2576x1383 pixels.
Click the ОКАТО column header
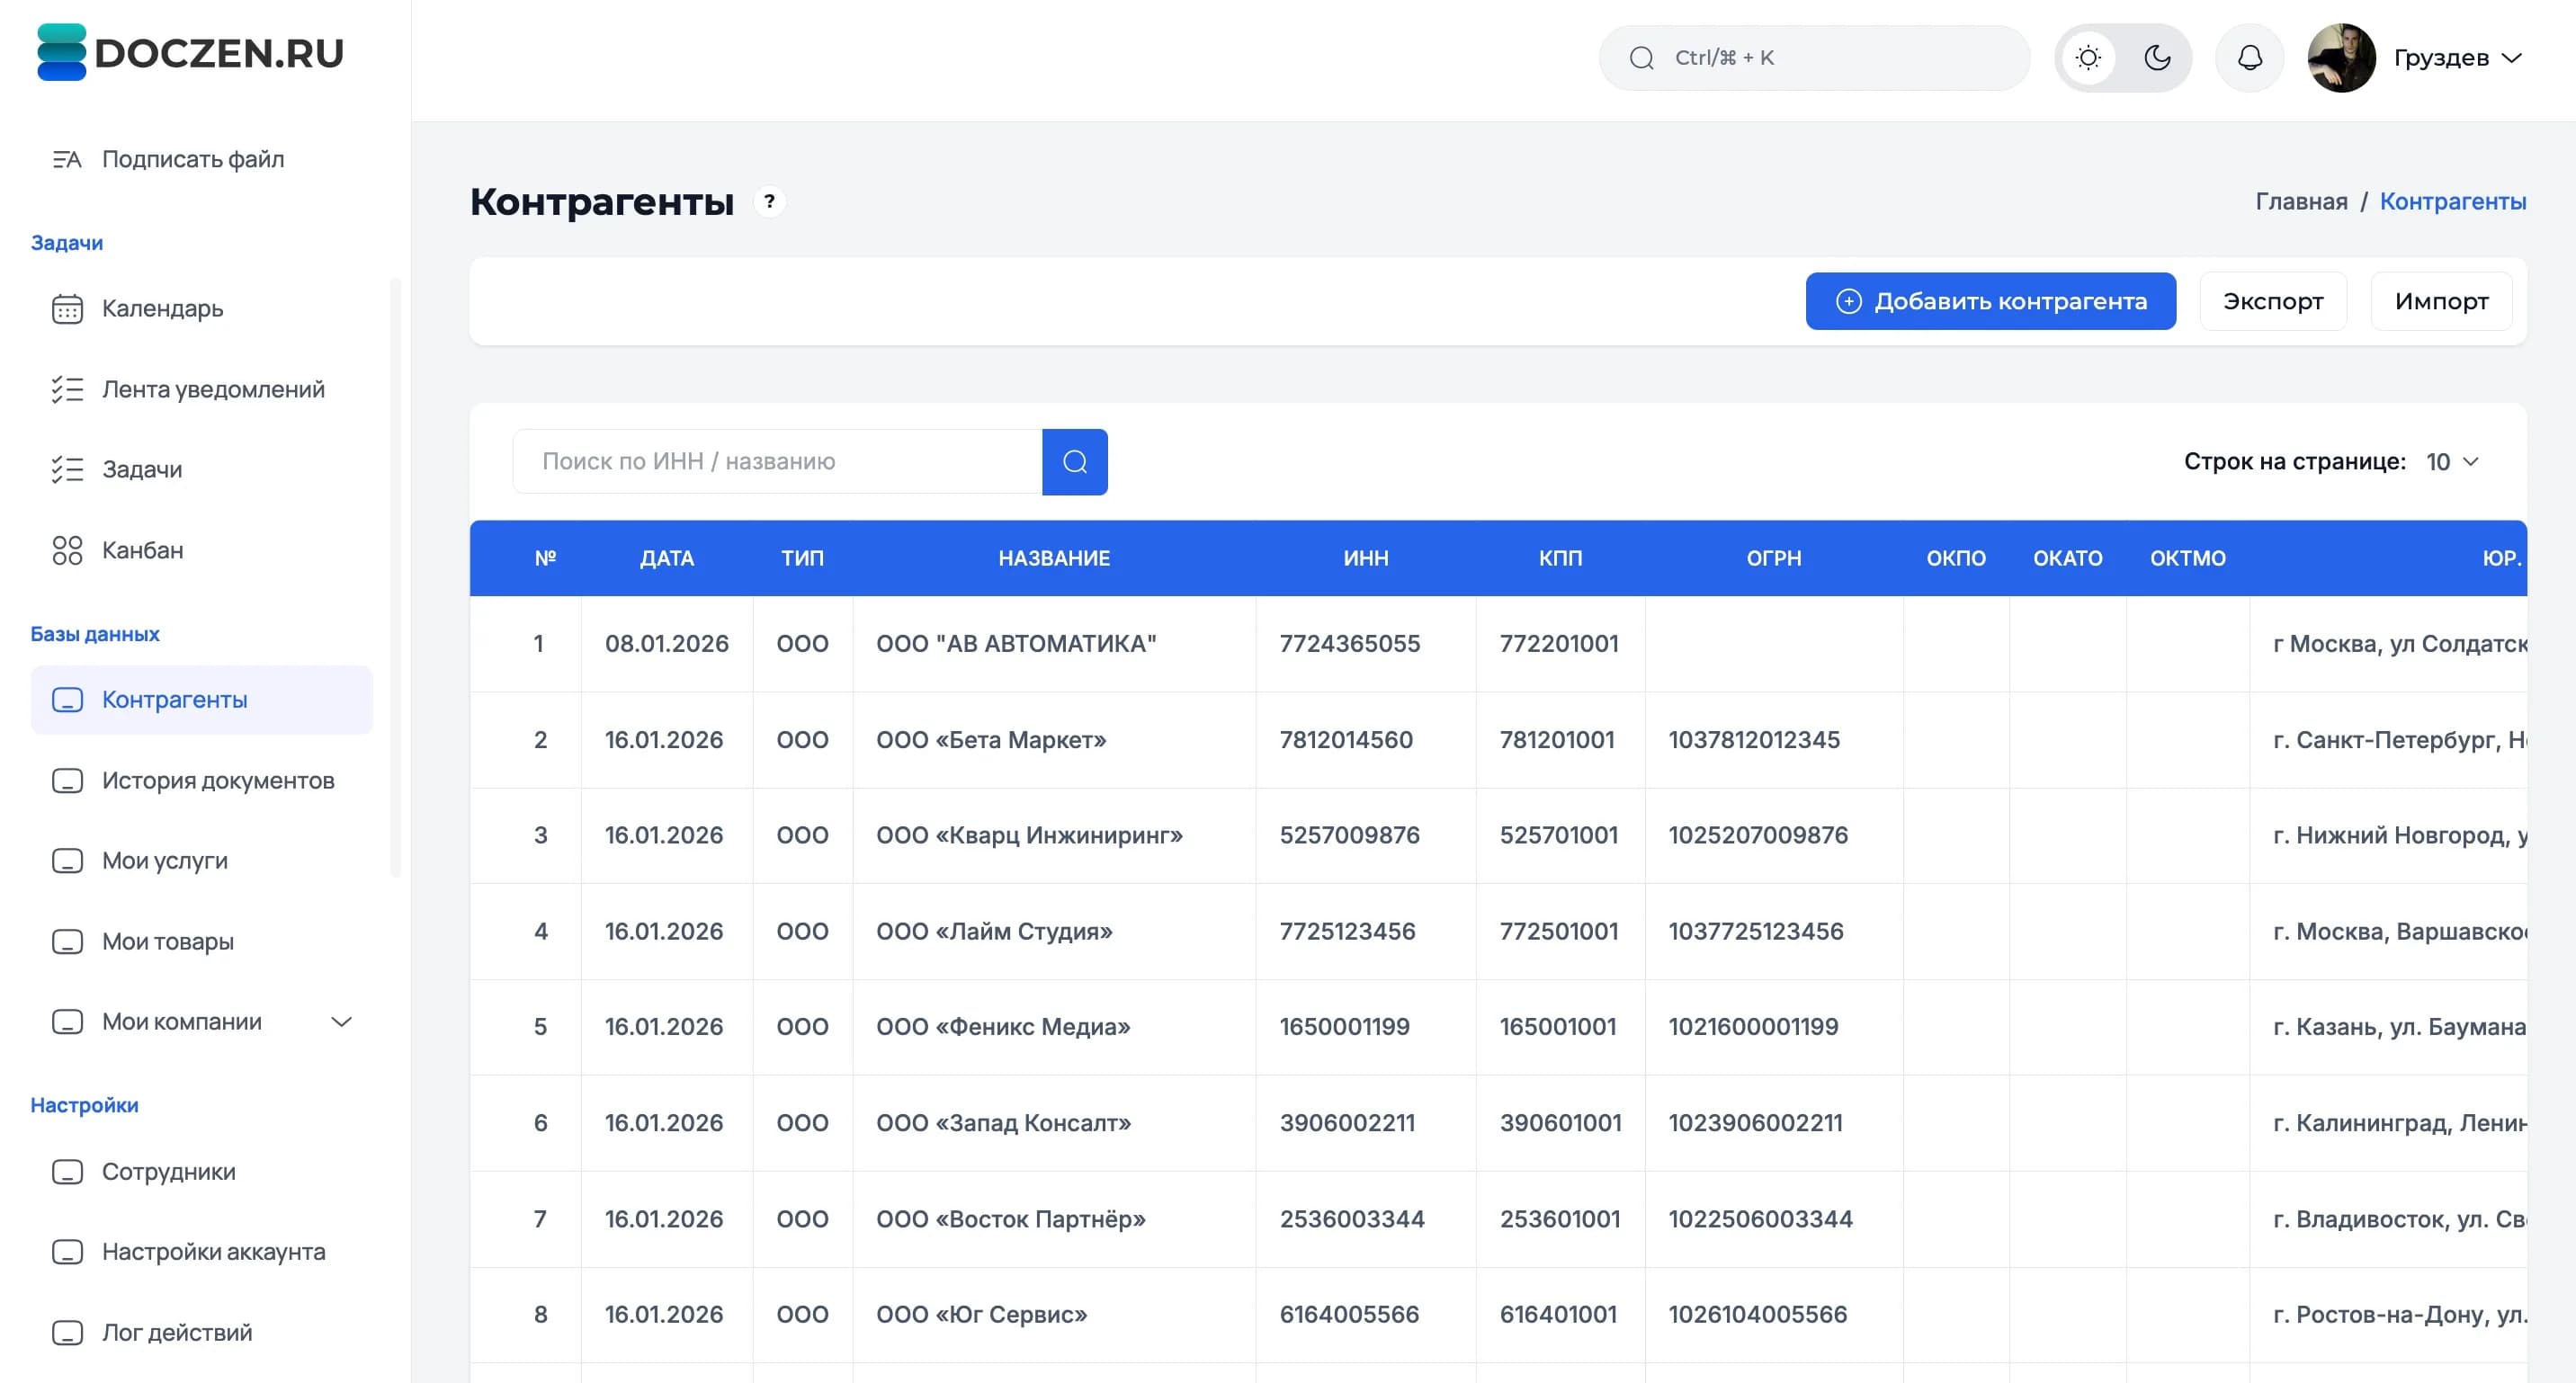2068,558
